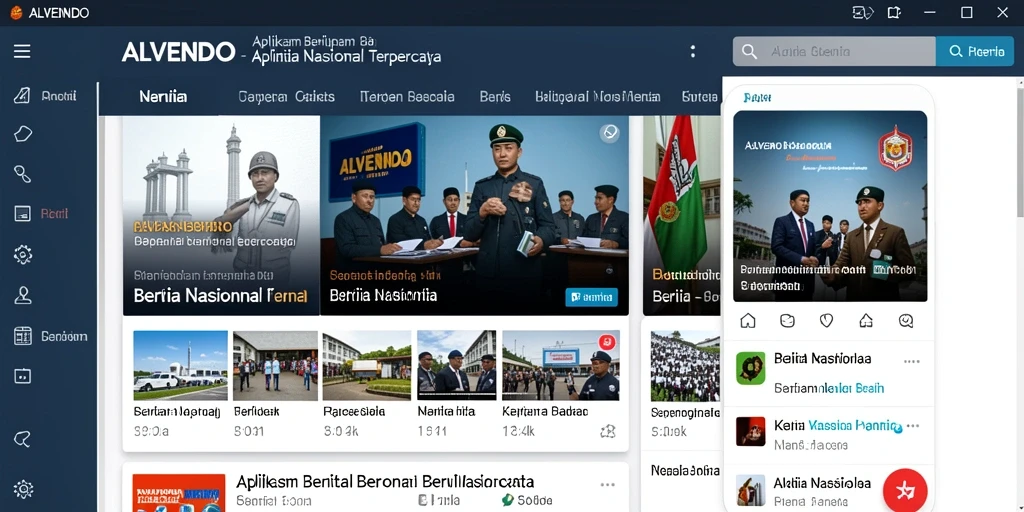1024x512 pixels.
Task: Select the first sidebar item with pen icon
Action: [x=22, y=96]
